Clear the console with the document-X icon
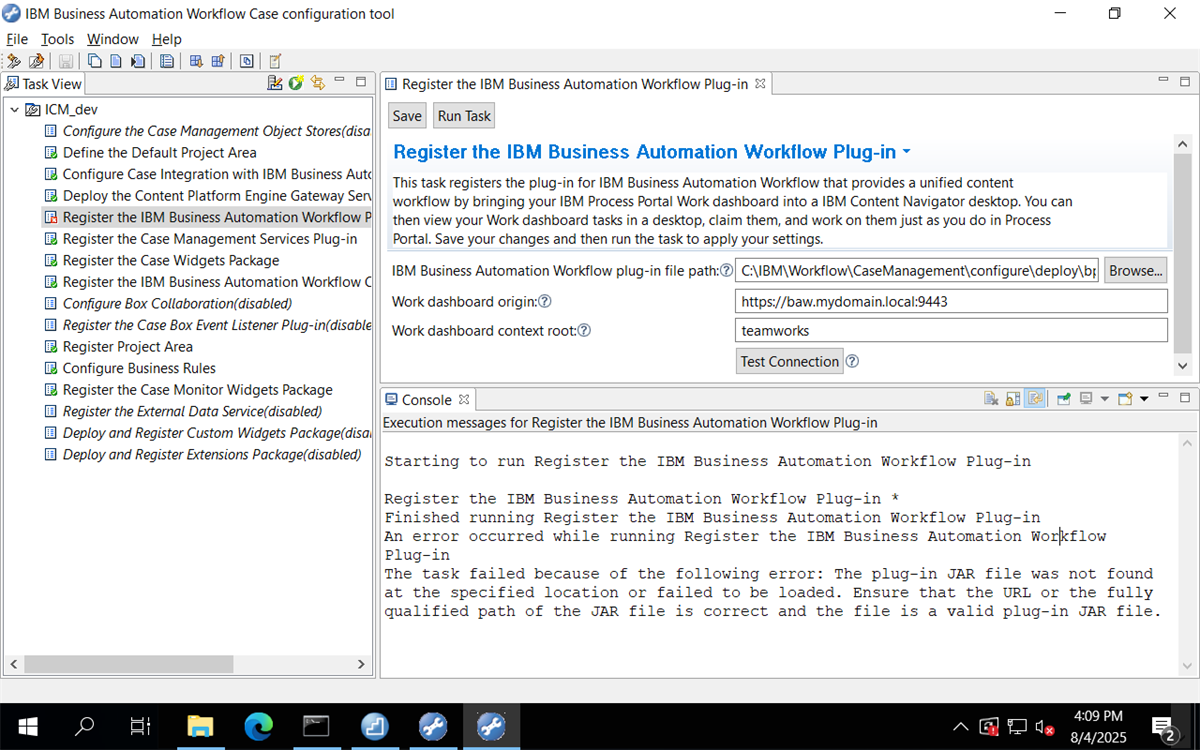1200x750 pixels. click(x=991, y=399)
